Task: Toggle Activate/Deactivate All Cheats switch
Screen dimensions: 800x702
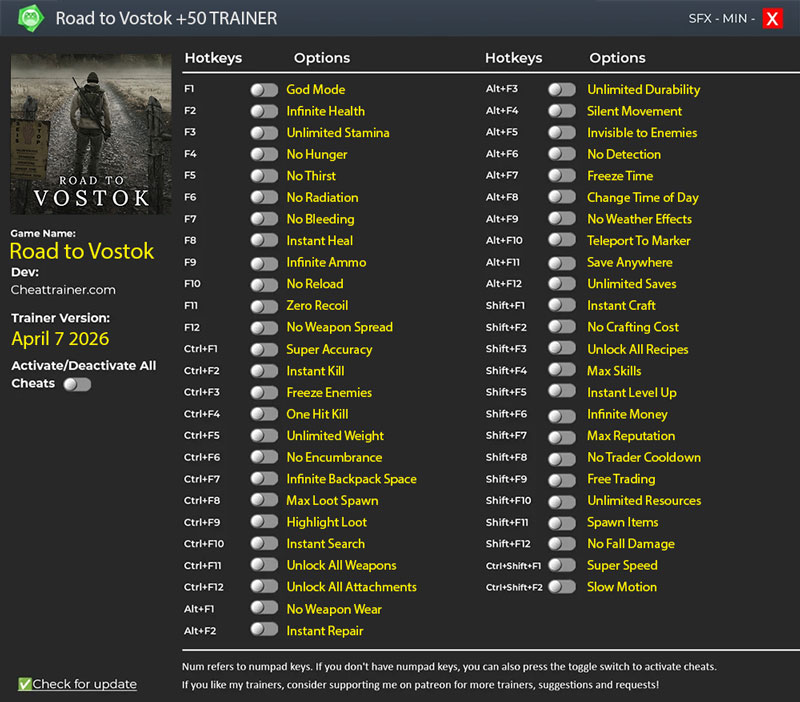Action: coord(77,384)
